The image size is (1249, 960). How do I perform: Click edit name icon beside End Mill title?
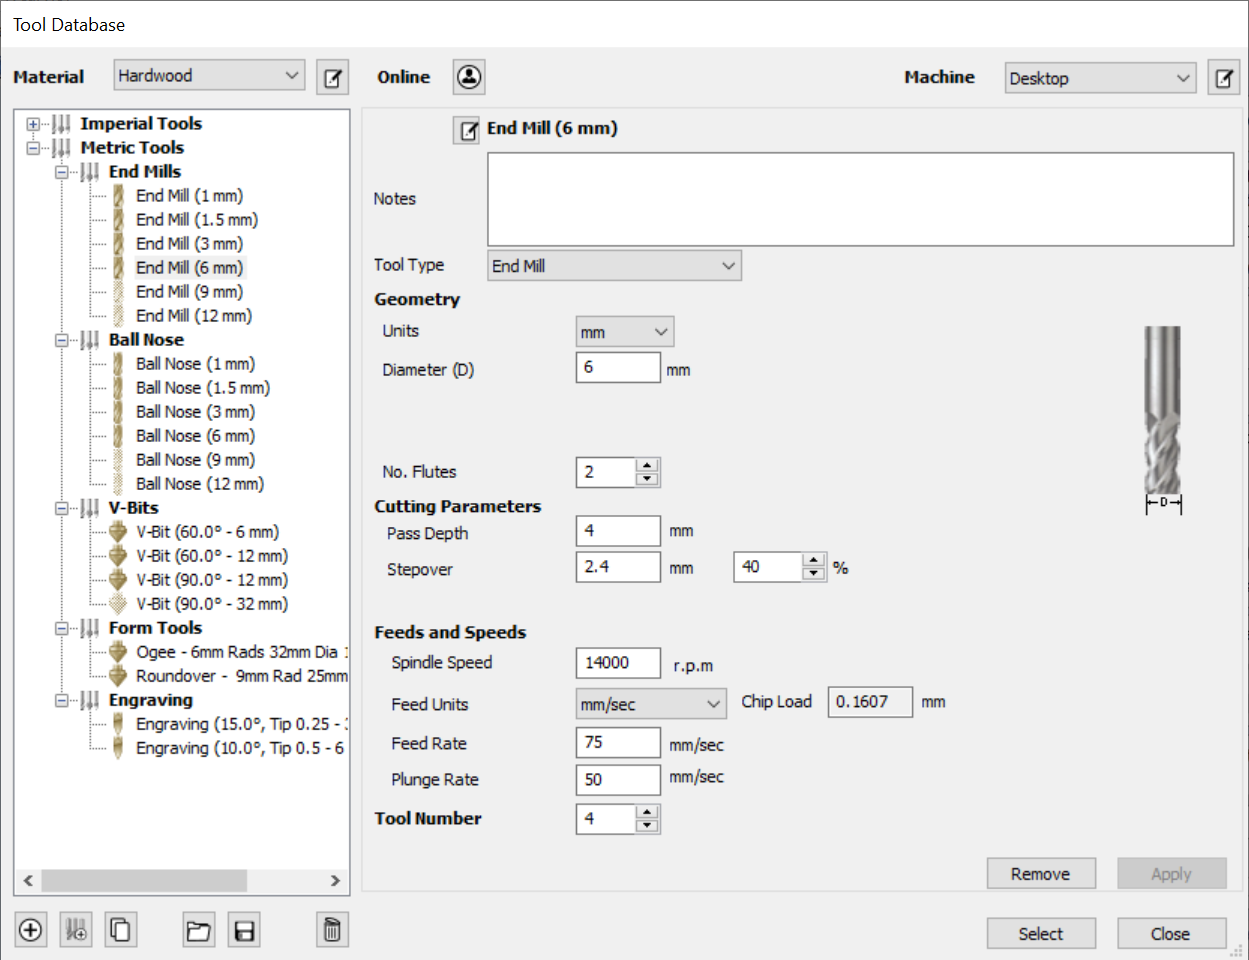(x=468, y=130)
